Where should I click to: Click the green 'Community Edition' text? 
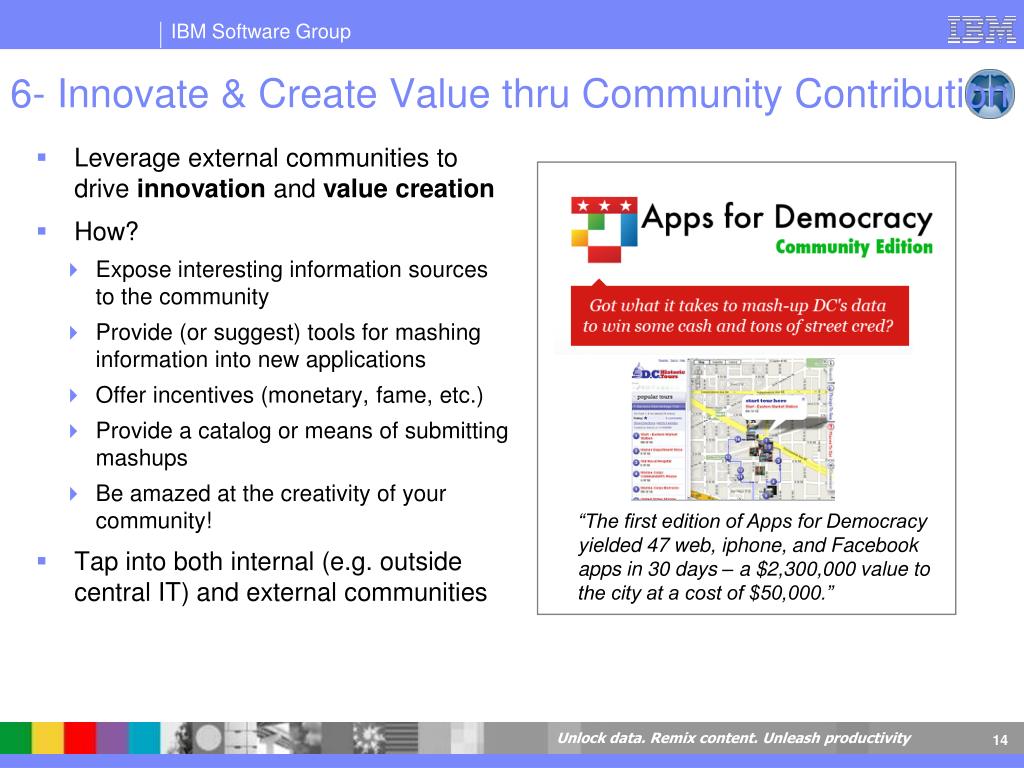coord(854,247)
